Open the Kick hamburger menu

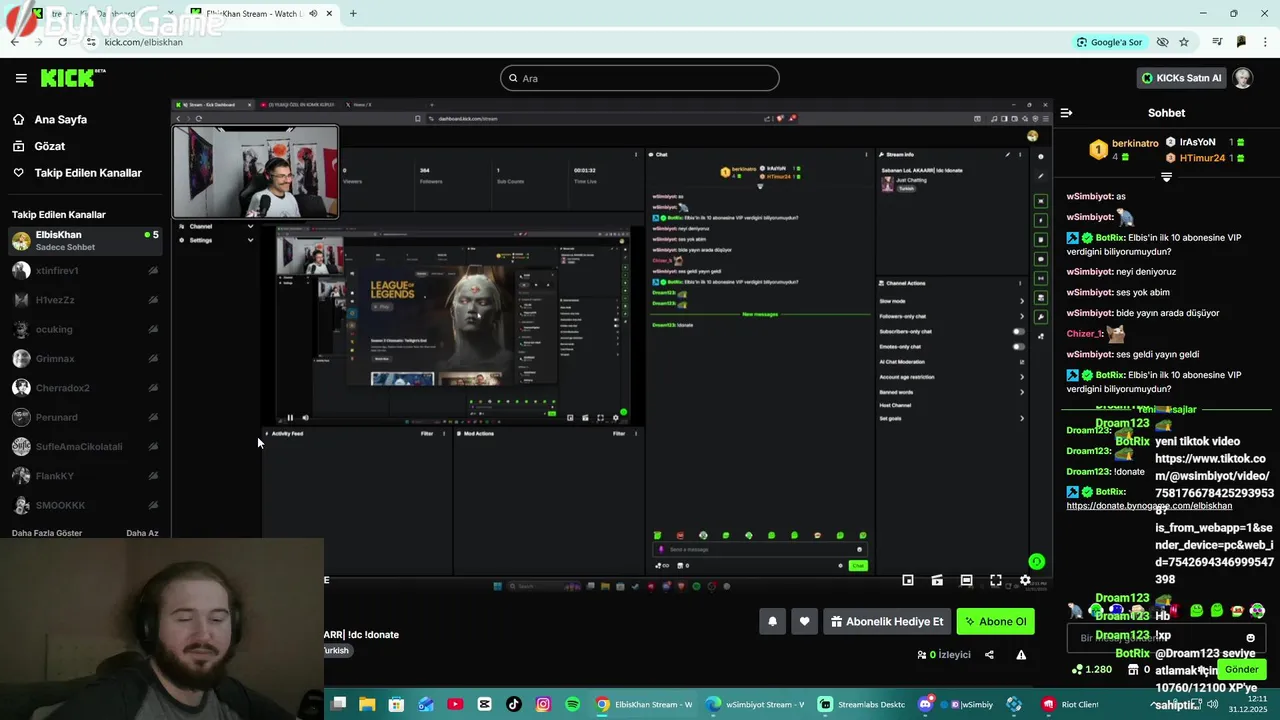point(21,78)
